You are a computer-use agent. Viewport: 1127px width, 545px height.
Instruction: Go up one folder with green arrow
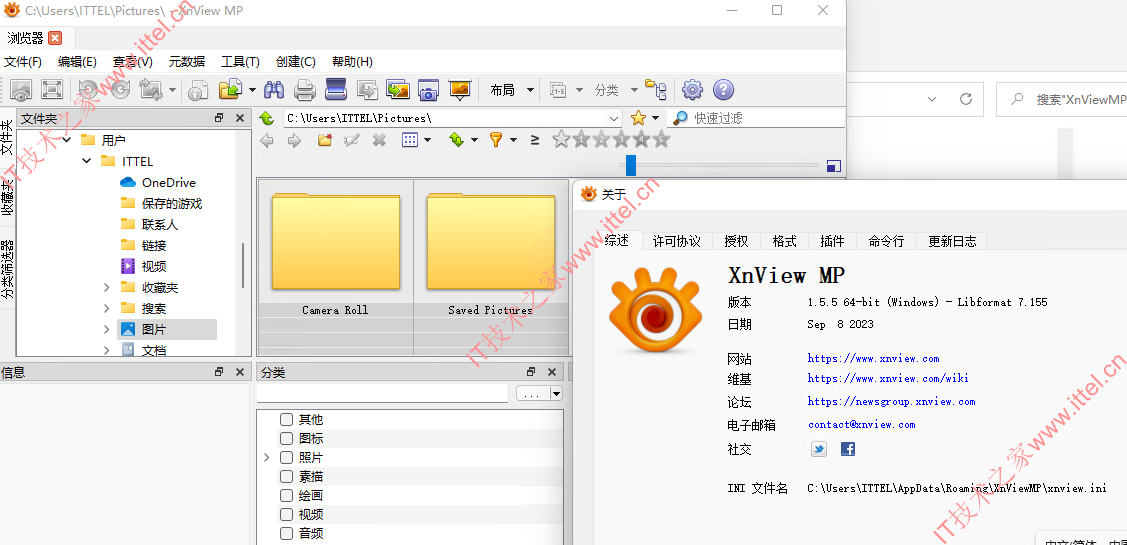(267, 118)
